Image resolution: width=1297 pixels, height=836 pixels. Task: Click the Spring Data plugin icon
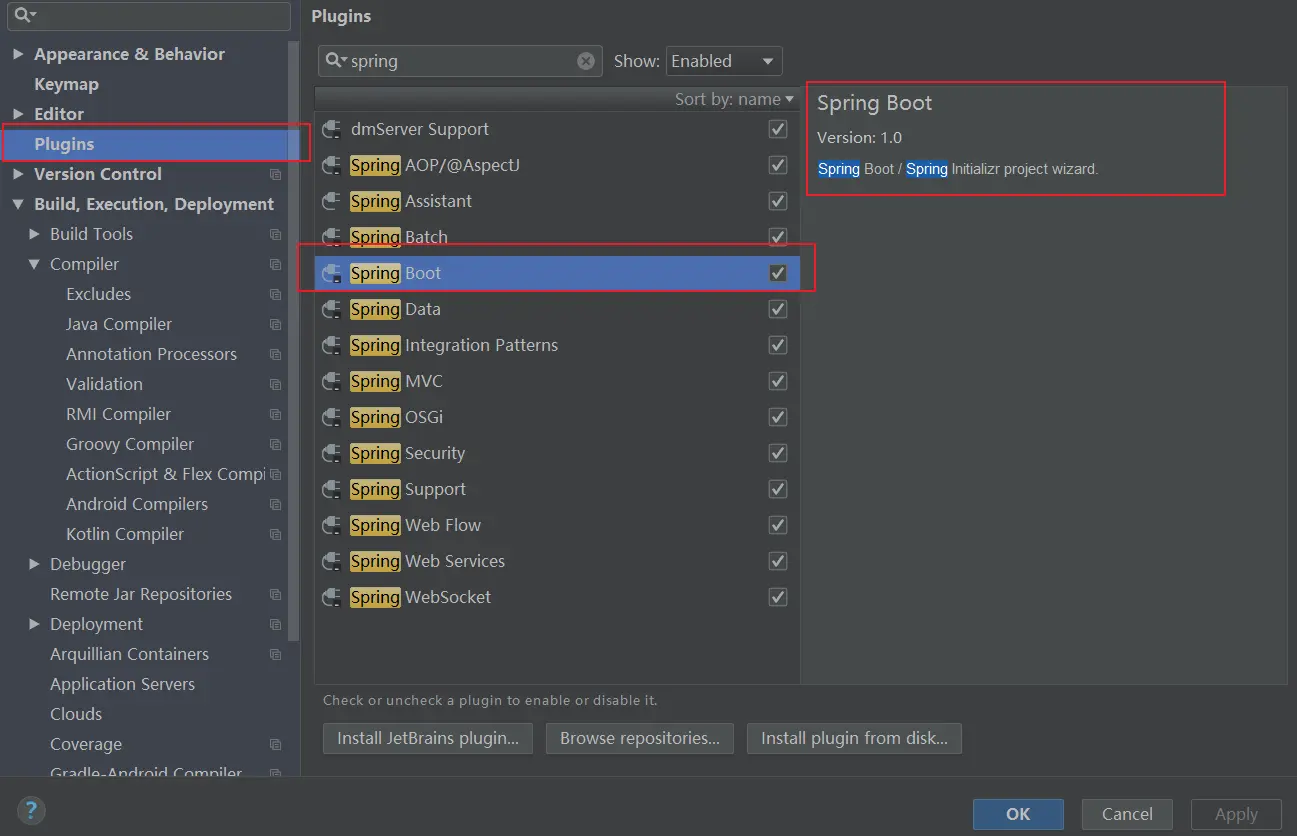[x=331, y=309]
